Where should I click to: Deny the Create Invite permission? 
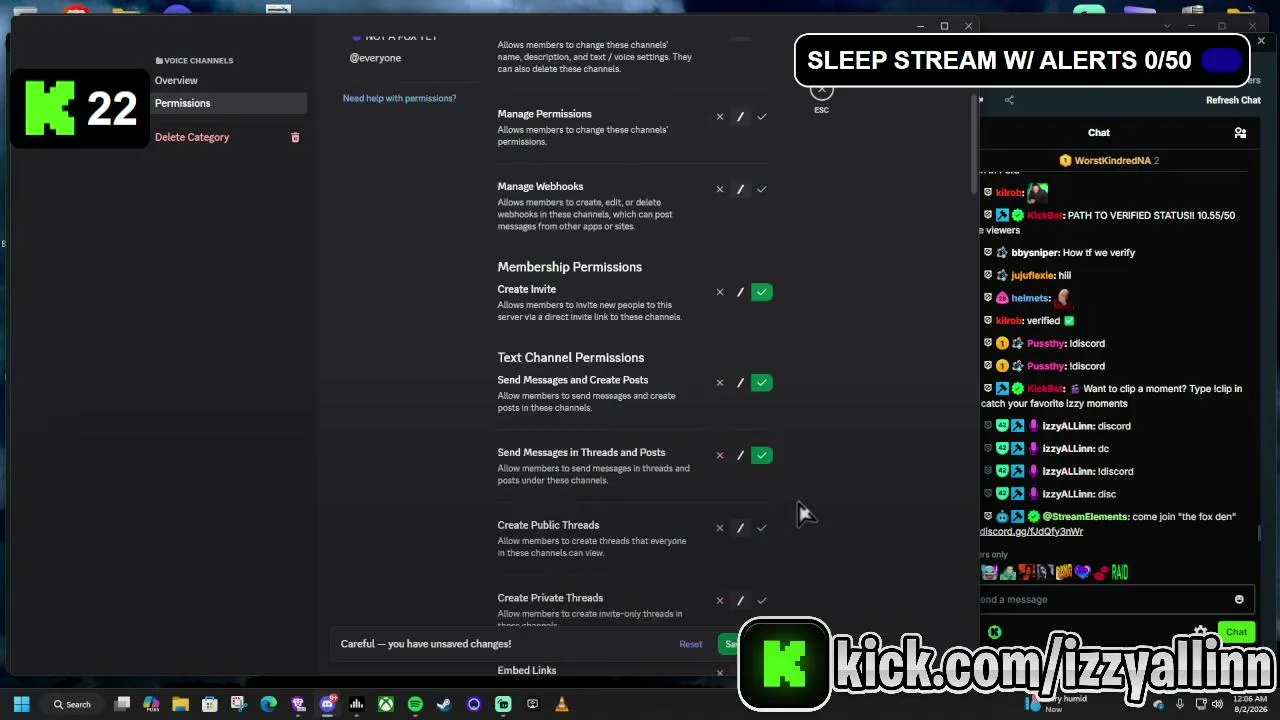coord(719,292)
